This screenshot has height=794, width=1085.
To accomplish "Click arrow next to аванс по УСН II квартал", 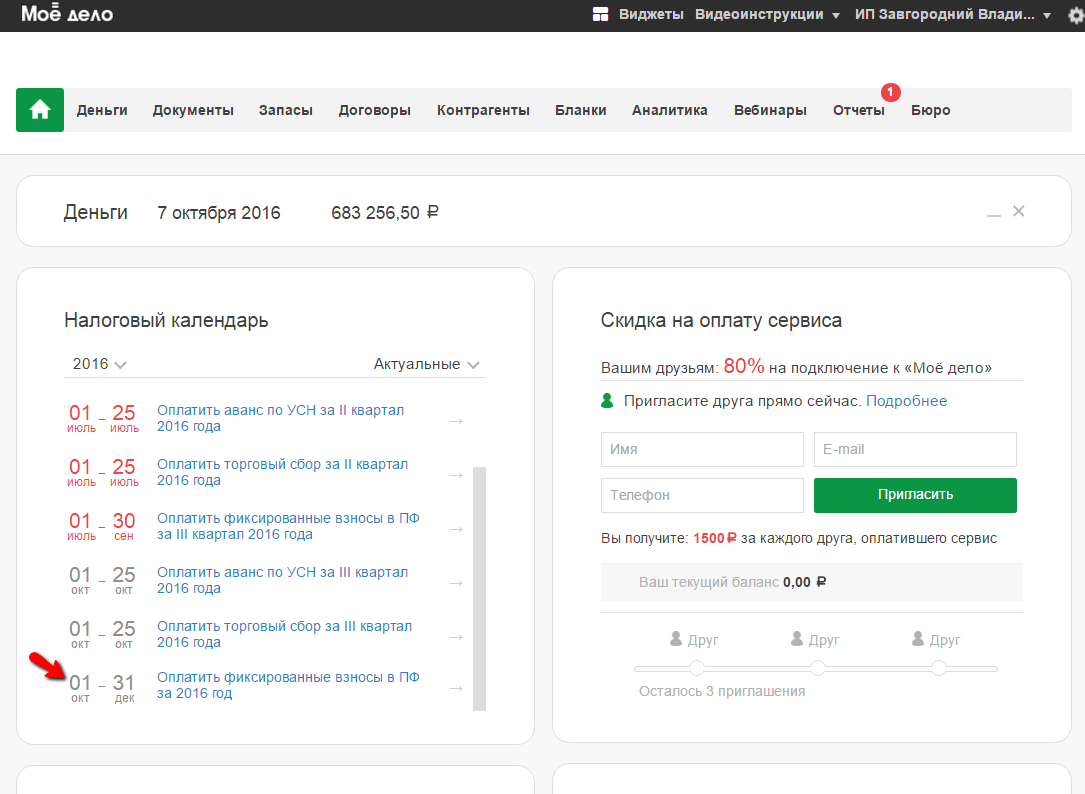I will pyautogui.click(x=456, y=421).
